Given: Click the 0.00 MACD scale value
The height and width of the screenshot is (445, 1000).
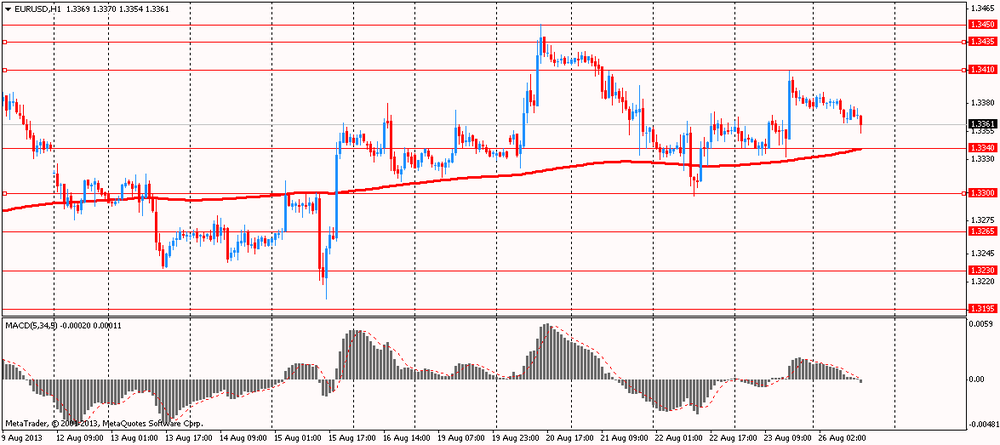Looking at the screenshot, I should point(977,379).
